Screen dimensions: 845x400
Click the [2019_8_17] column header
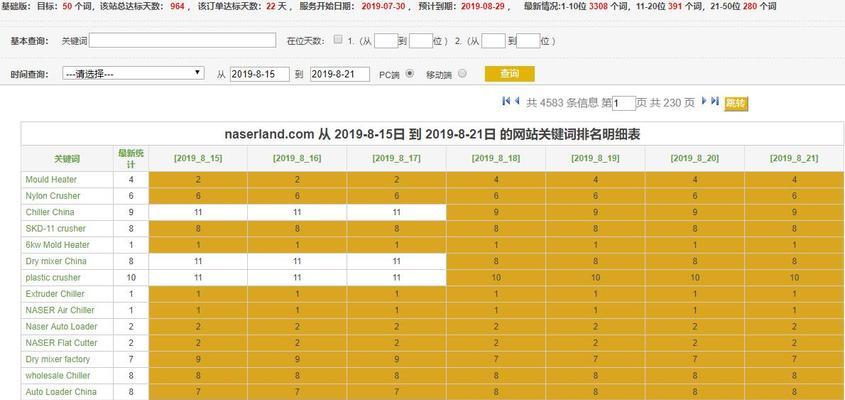pos(397,158)
